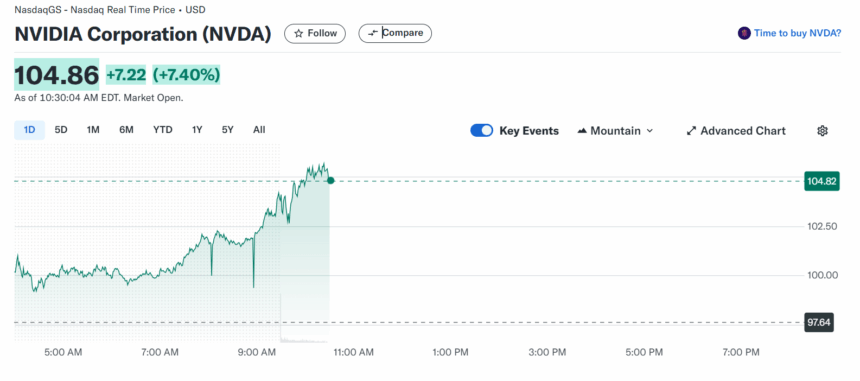This screenshot has width=860, height=381.
Task: Click the 100.00 y-axis label
Action: coord(822,275)
